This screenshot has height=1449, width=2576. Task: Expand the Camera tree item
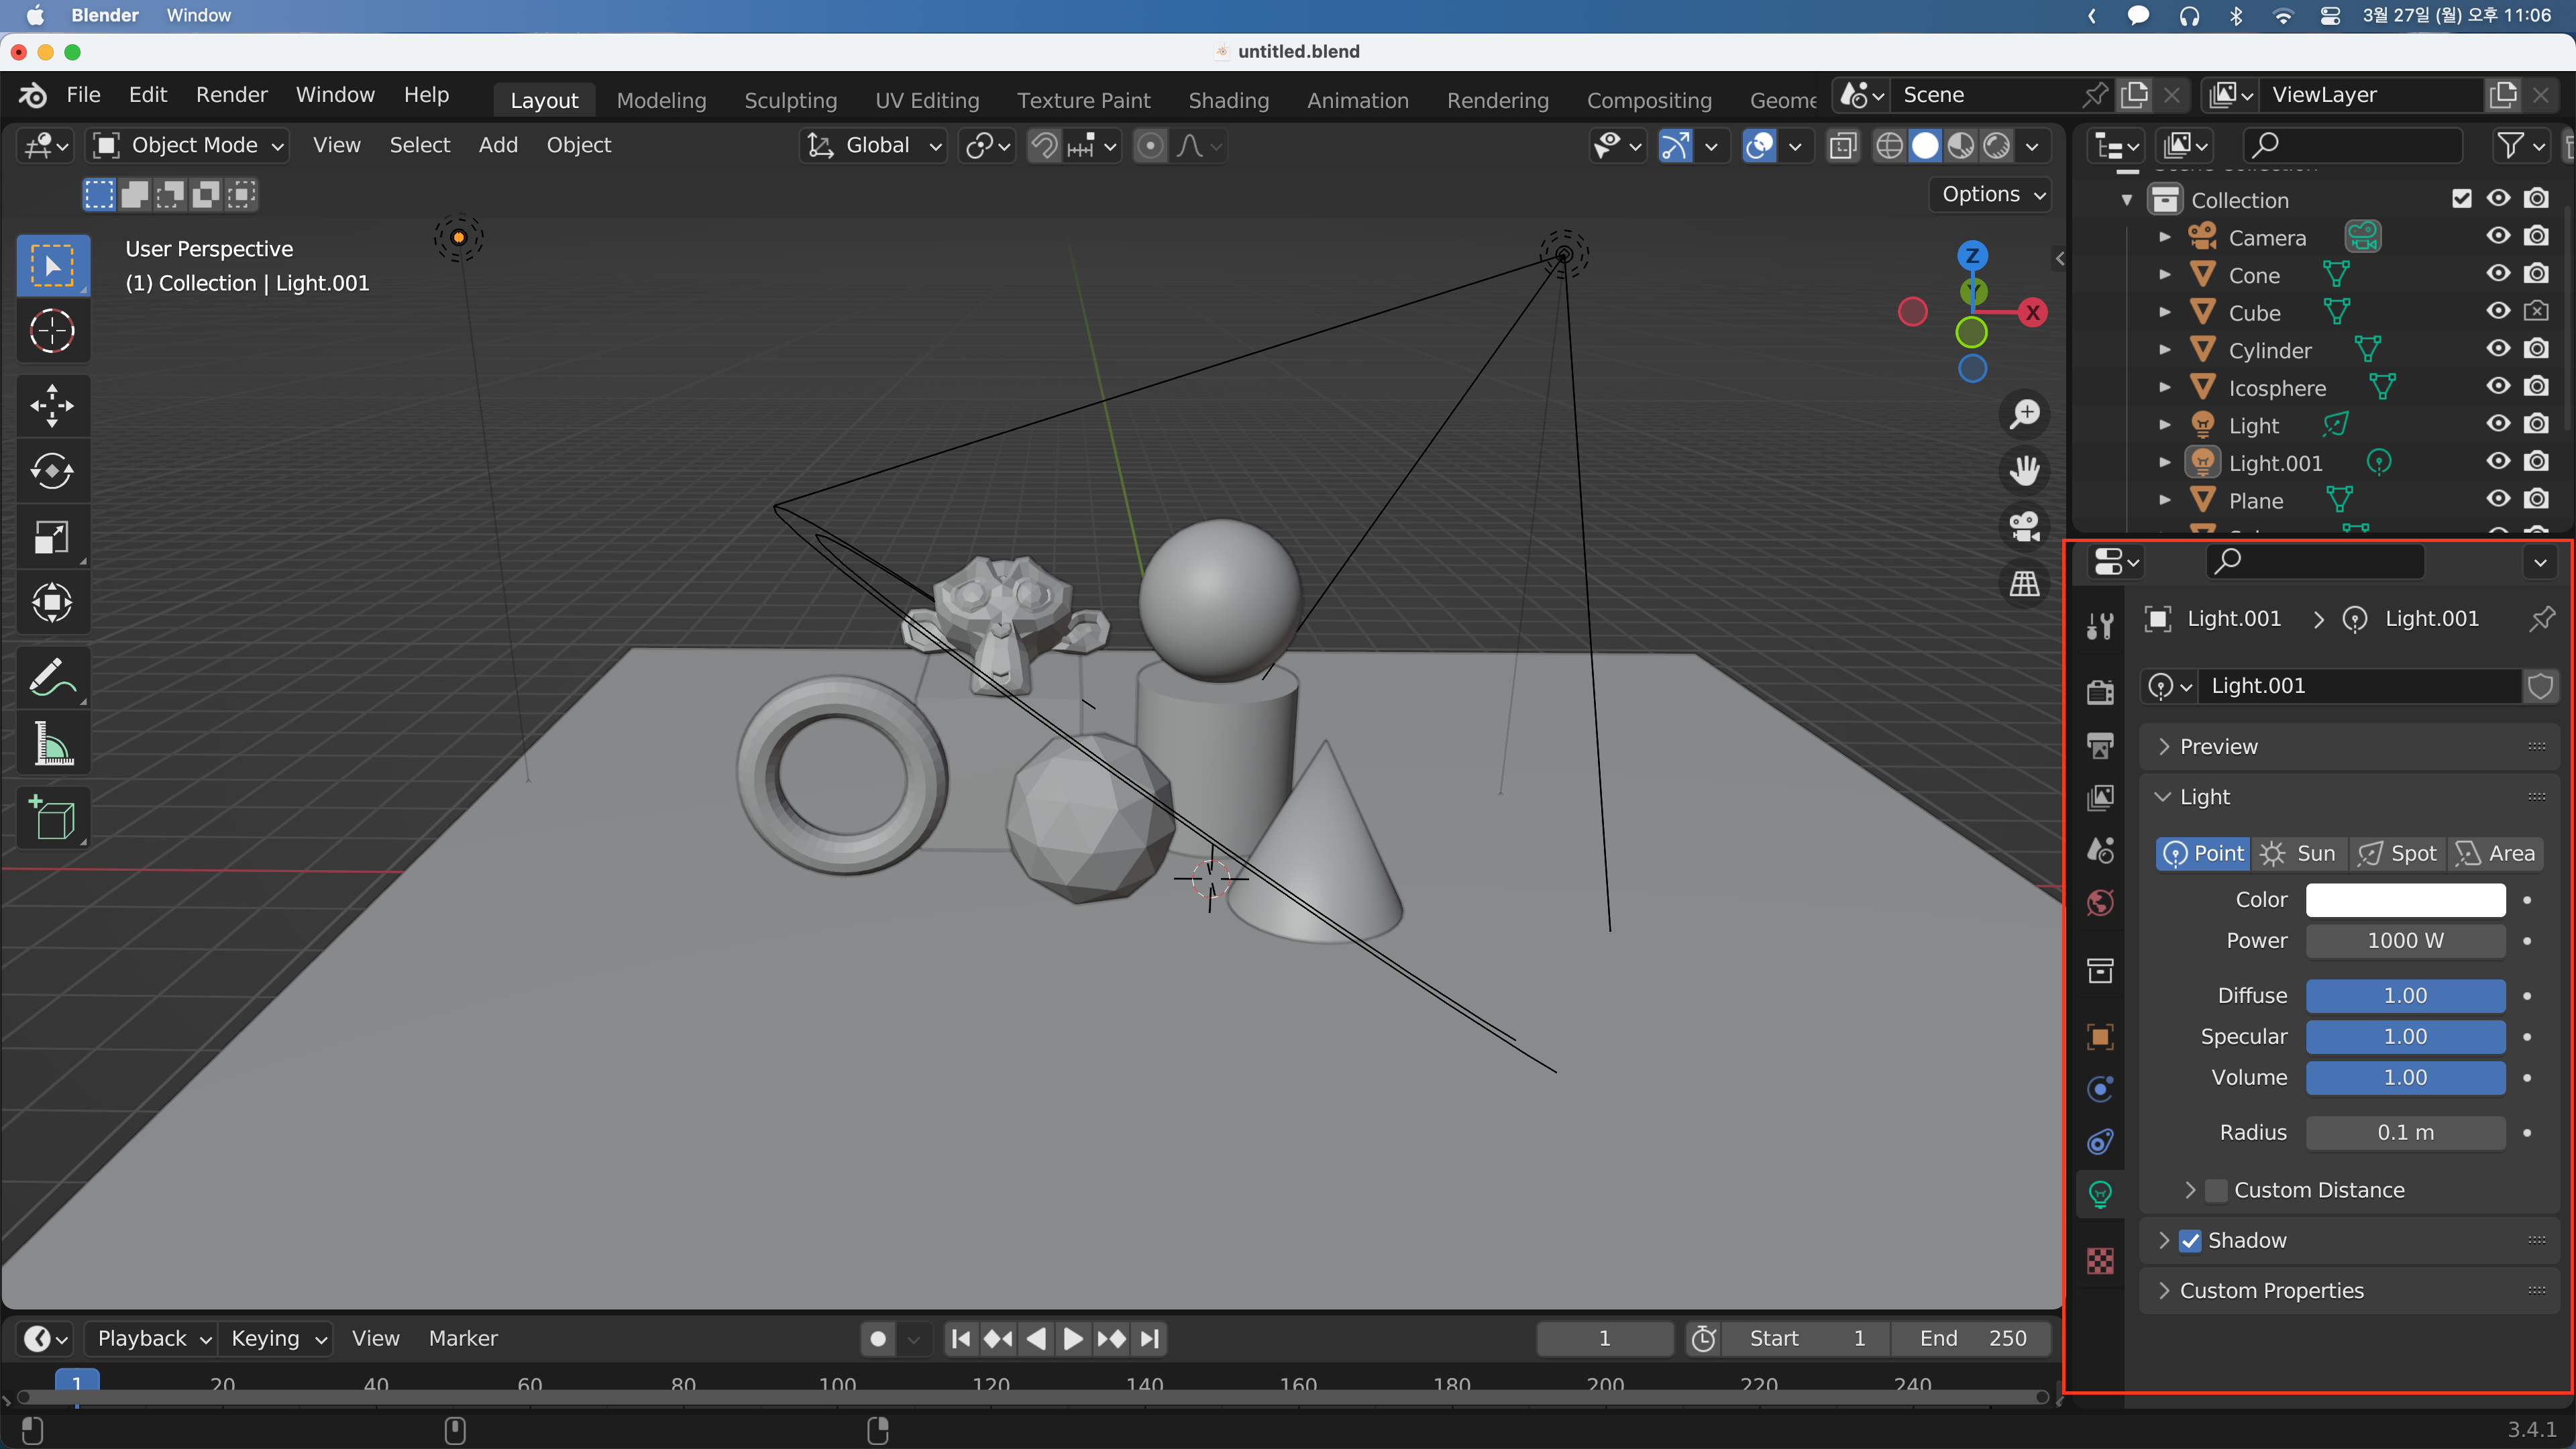coord(2164,237)
